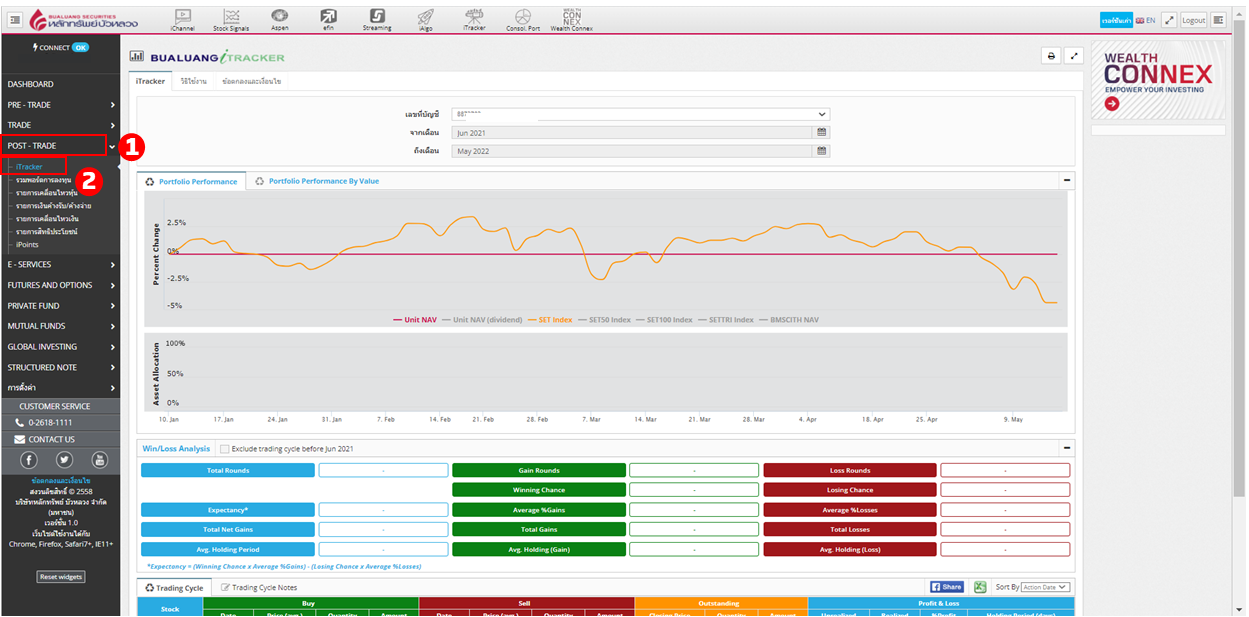
Task: Open the right panel toggle next to Logout
Action: click(x=1218, y=20)
